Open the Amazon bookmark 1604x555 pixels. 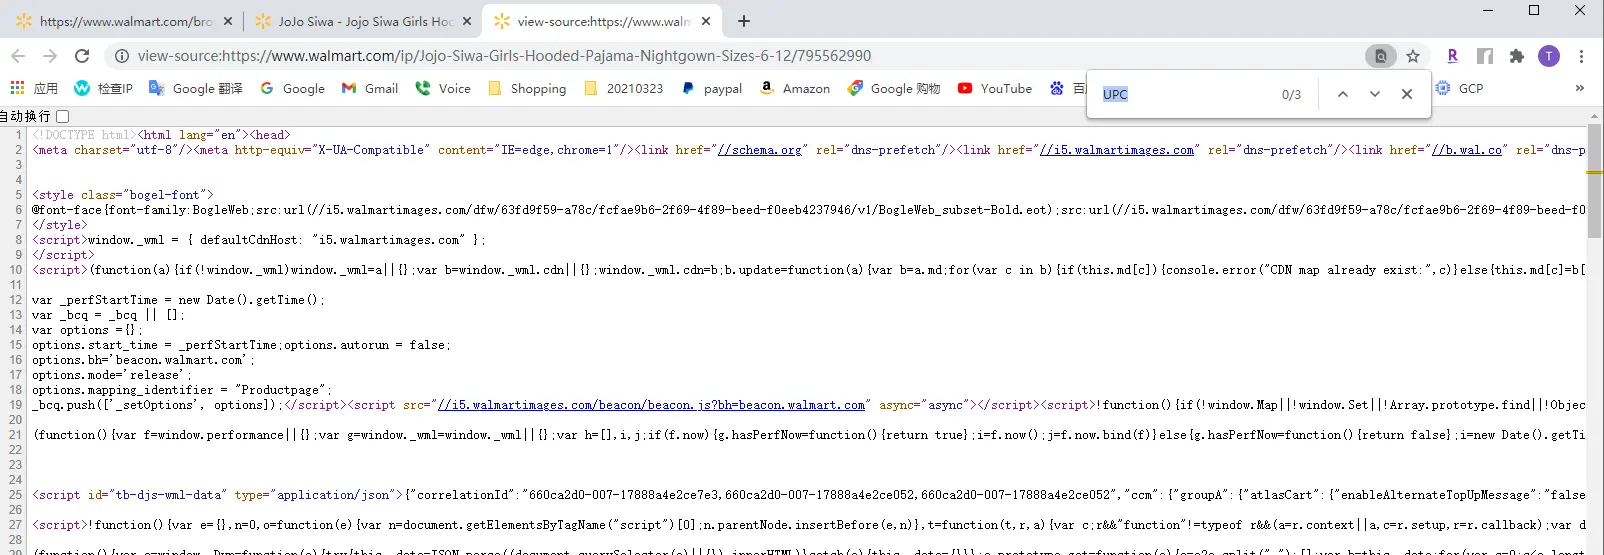[x=795, y=88]
